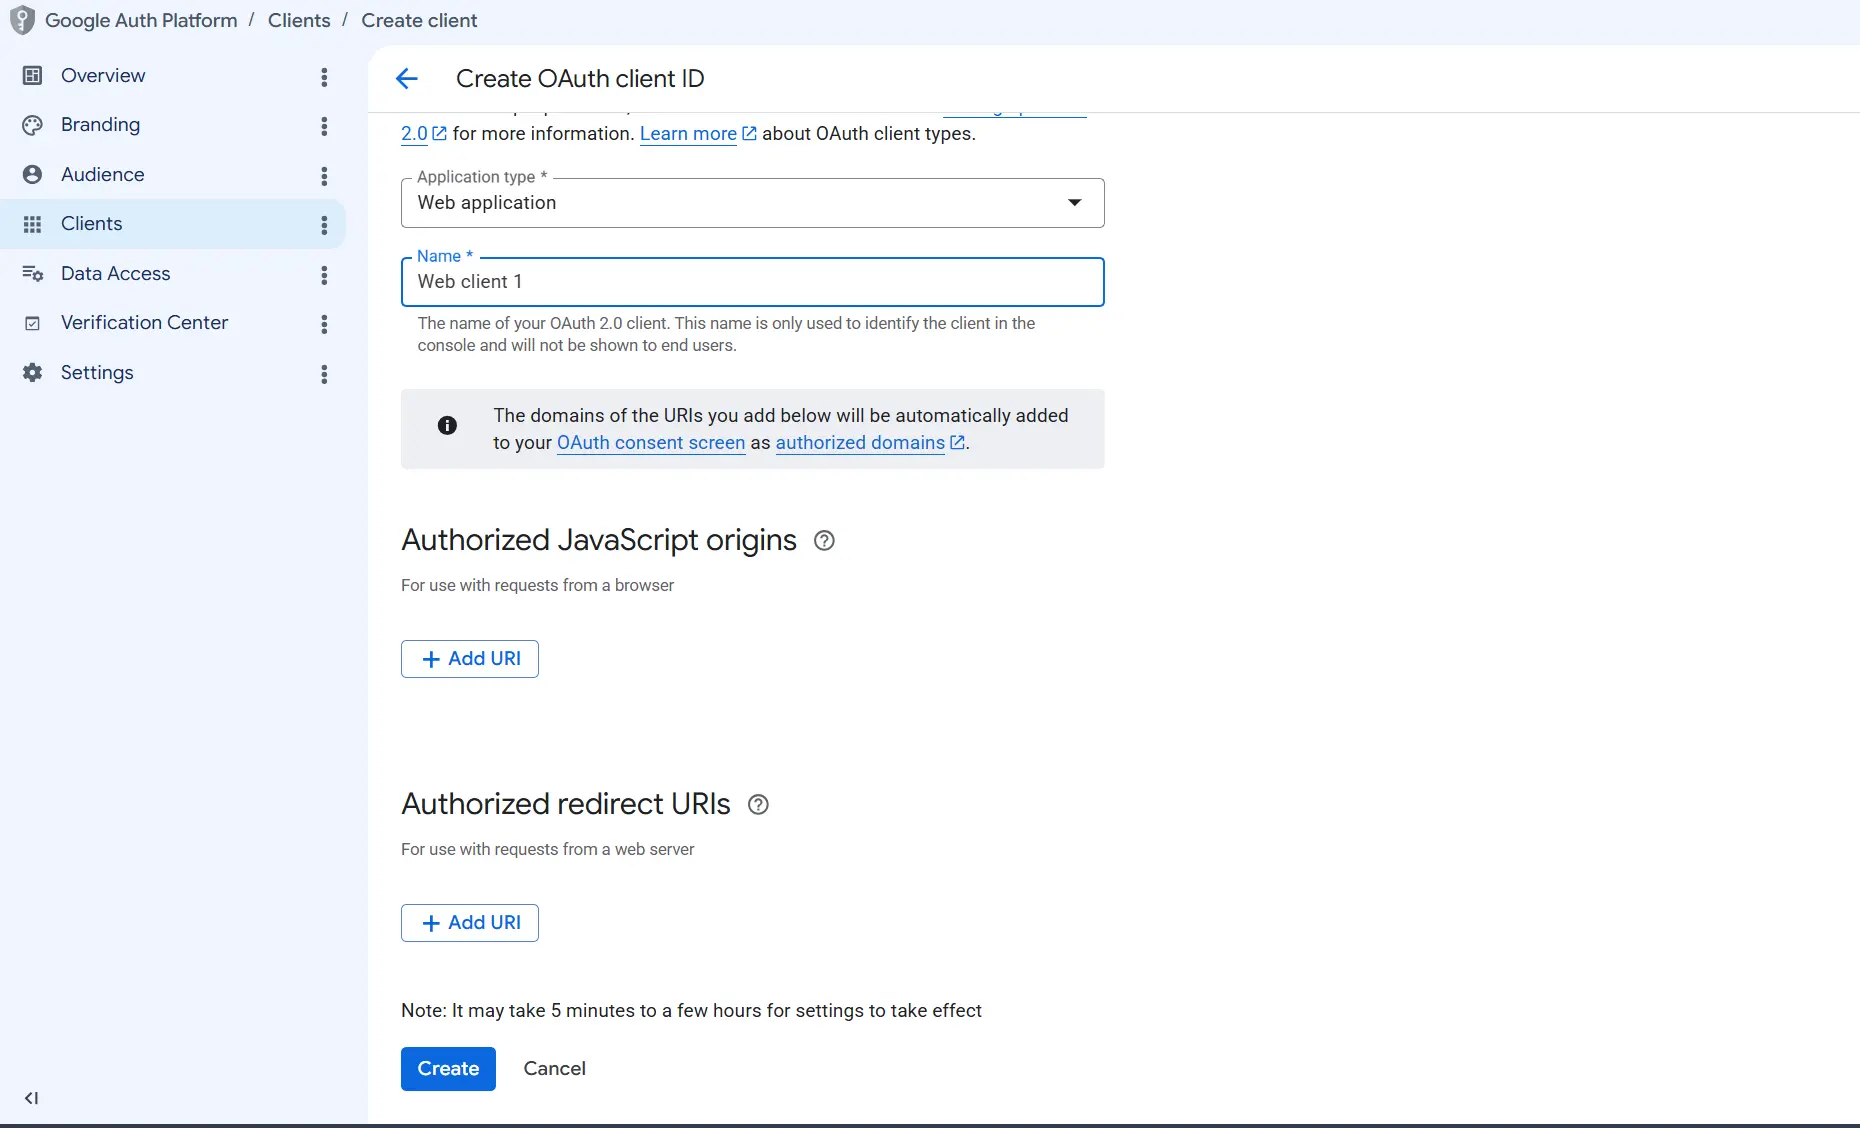
Task: Go back using the left arrow icon
Action: click(x=406, y=79)
